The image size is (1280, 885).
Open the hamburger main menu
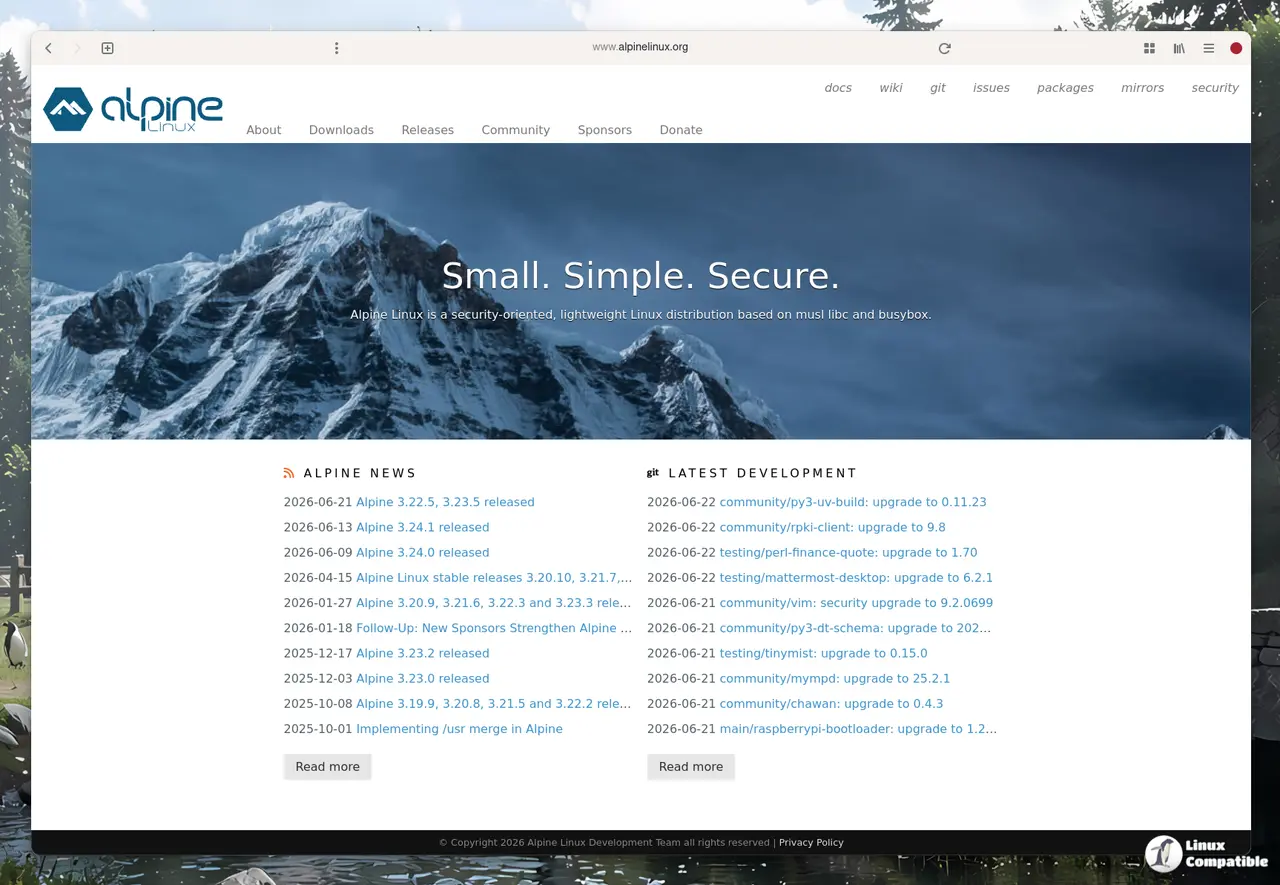click(1208, 48)
